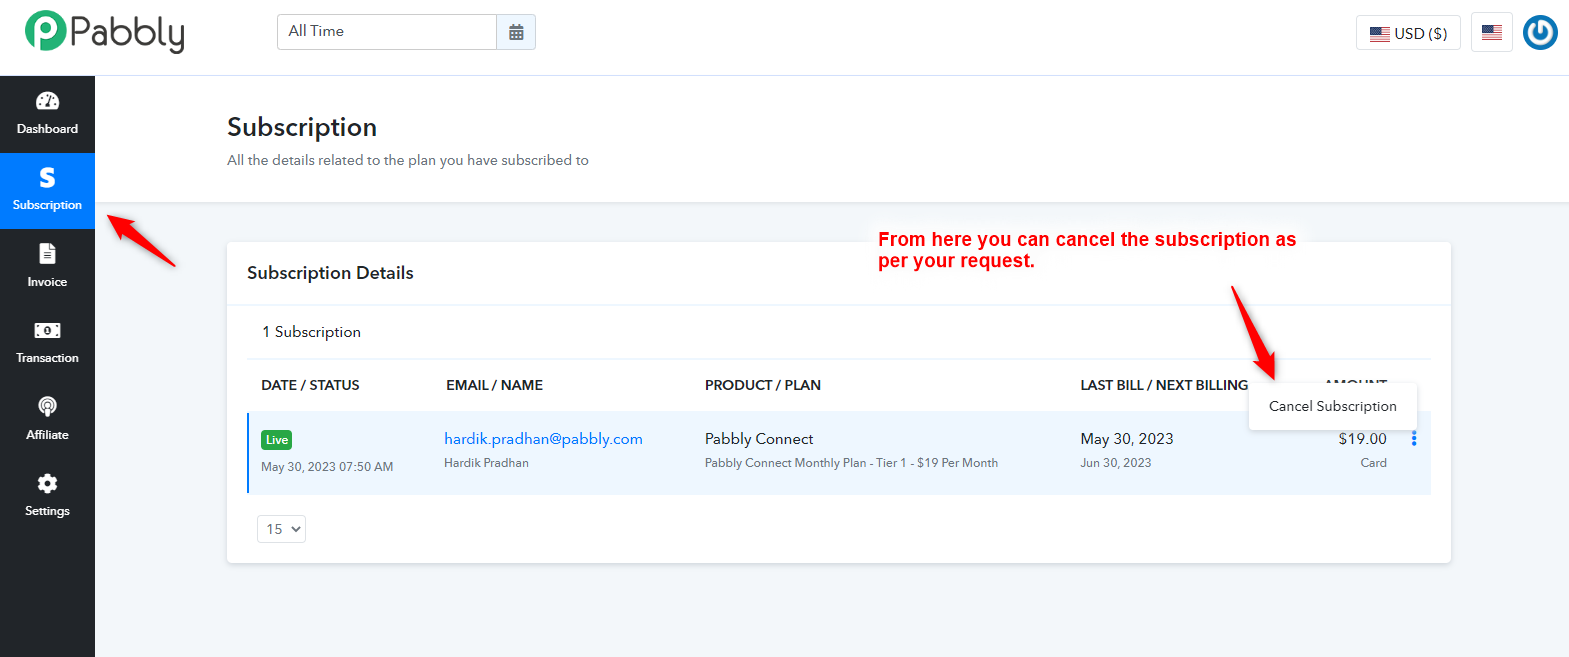The height and width of the screenshot is (657, 1569).
Task: Click the EMAIL / NAME column header
Action: click(494, 385)
